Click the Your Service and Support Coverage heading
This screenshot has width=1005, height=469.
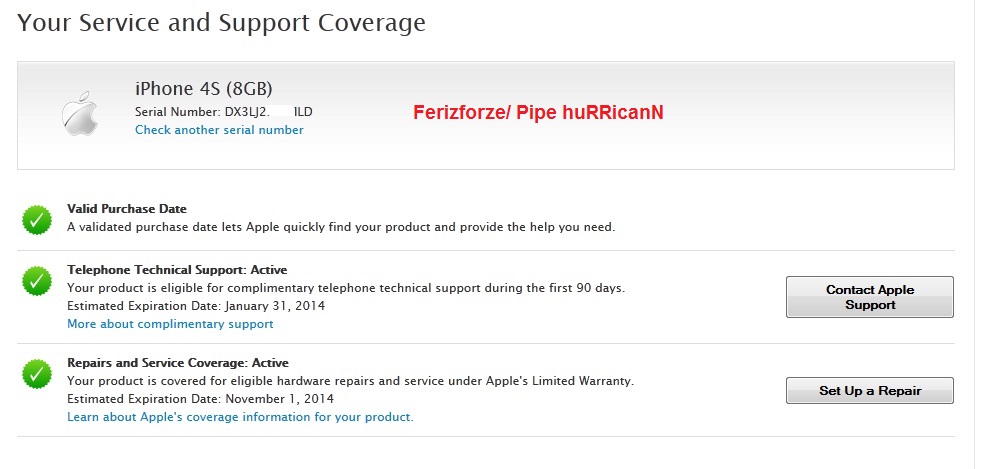click(221, 23)
